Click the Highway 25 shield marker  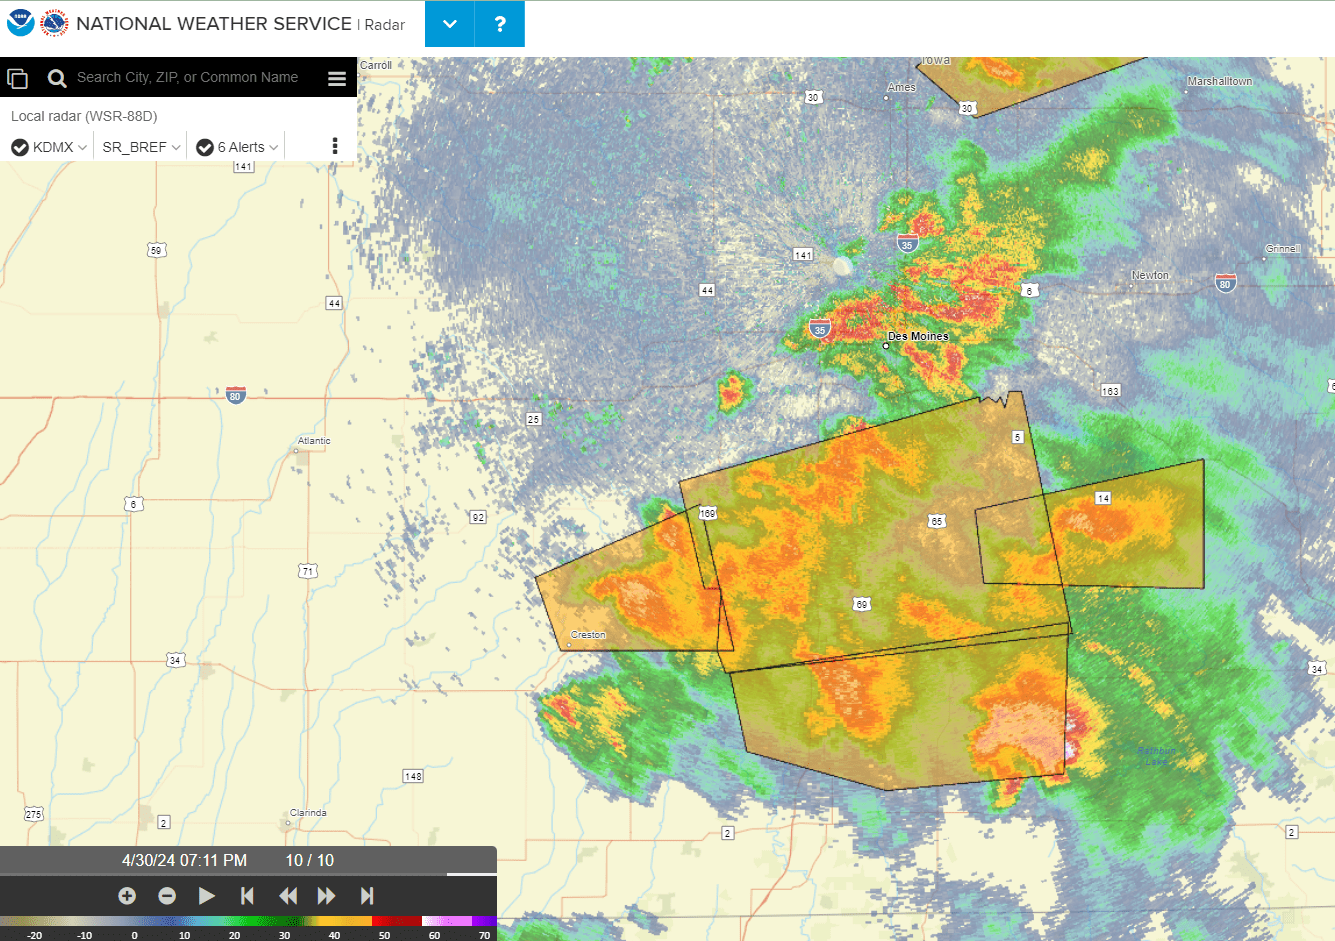pos(534,419)
